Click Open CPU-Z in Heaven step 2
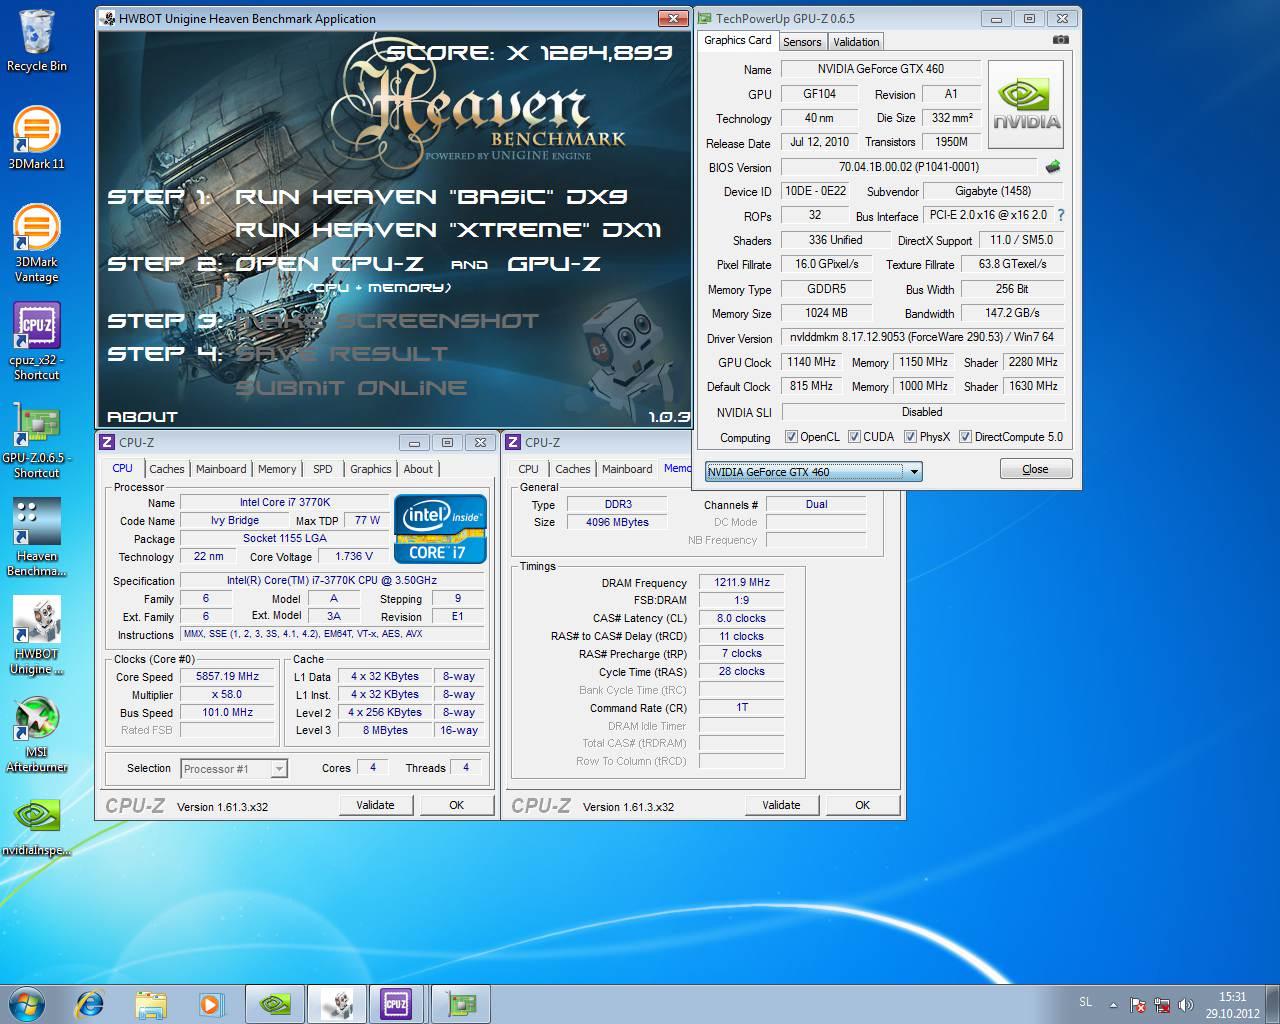Image resolution: width=1280 pixels, height=1024 pixels. point(329,264)
